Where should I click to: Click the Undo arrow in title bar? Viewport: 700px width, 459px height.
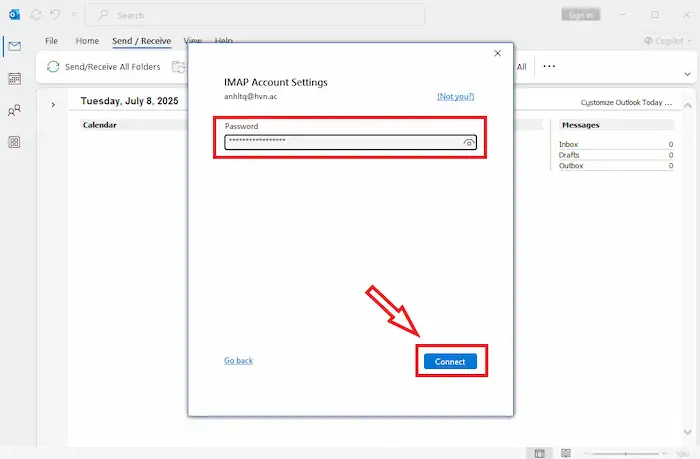tap(56, 15)
